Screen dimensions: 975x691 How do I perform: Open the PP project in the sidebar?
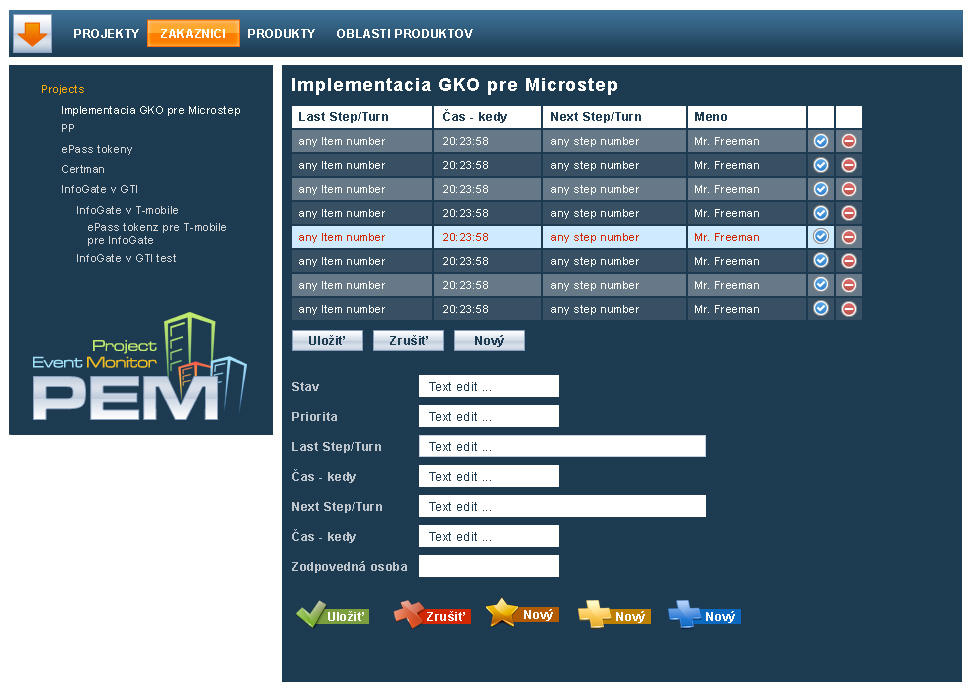(68, 128)
